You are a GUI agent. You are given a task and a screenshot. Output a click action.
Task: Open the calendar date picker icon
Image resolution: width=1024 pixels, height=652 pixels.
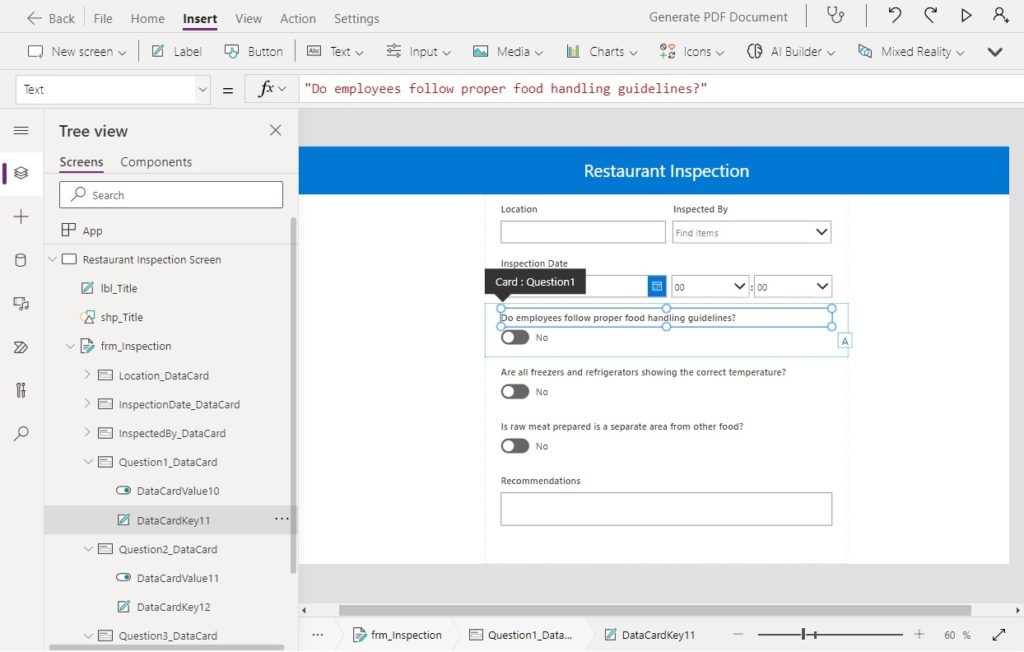pyautogui.click(x=656, y=286)
